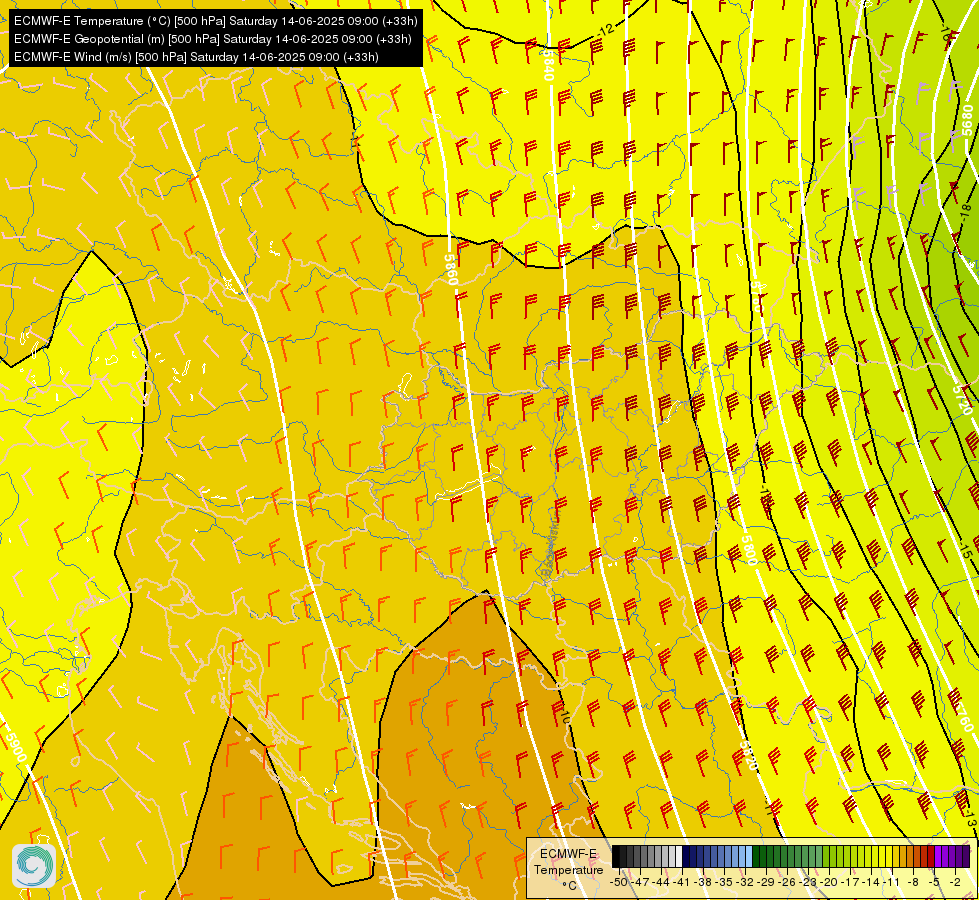Click the -5 legend tick label
This screenshot has width=979, height=900.
pyautogui.click(x=933, y=883)
